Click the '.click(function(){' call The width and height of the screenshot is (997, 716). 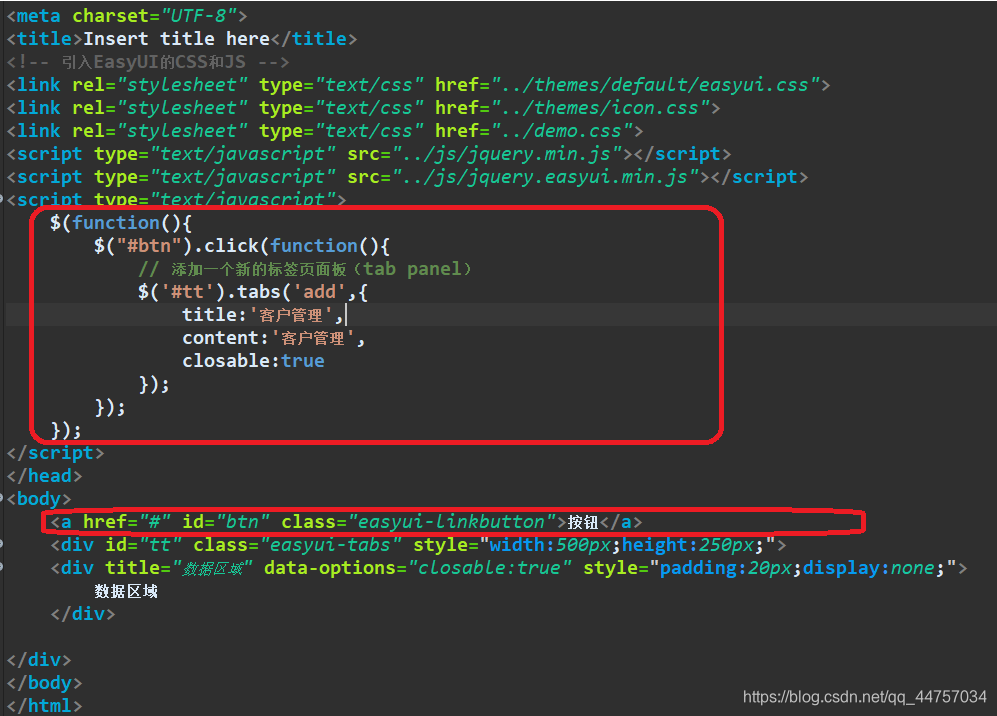[x=292, y=245]
